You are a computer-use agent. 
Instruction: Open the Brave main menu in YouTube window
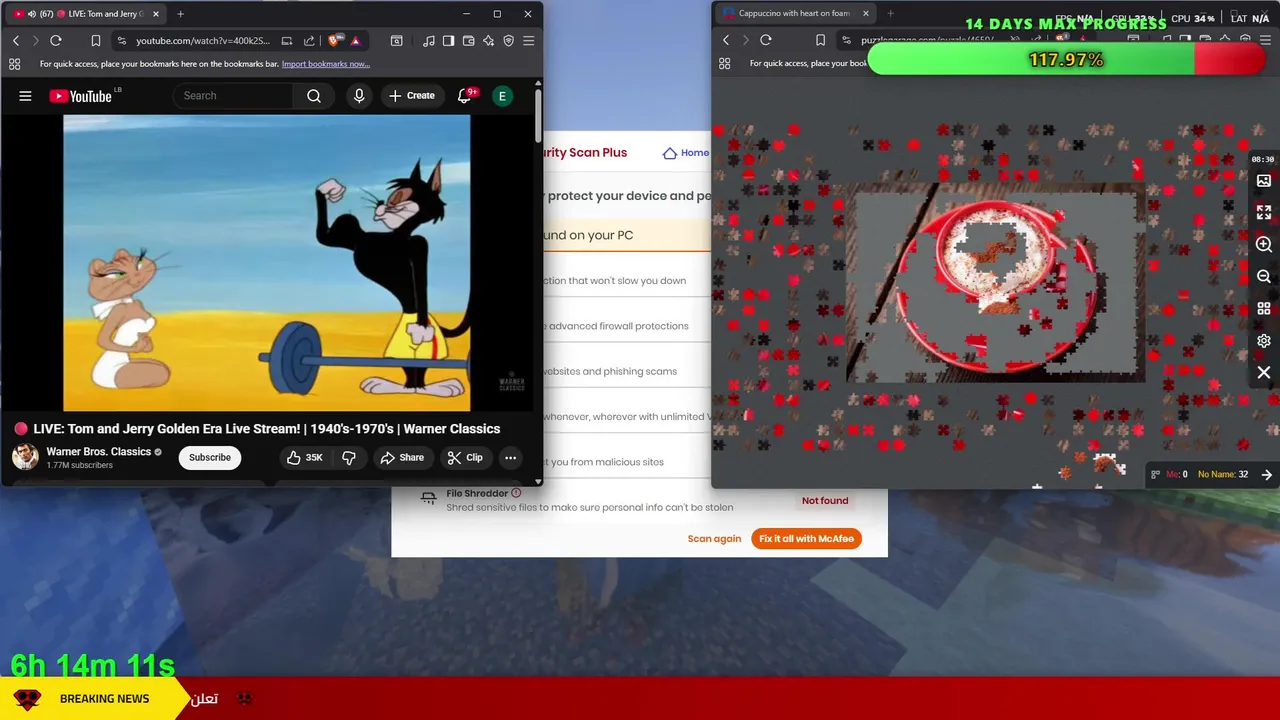coord(529,41)
